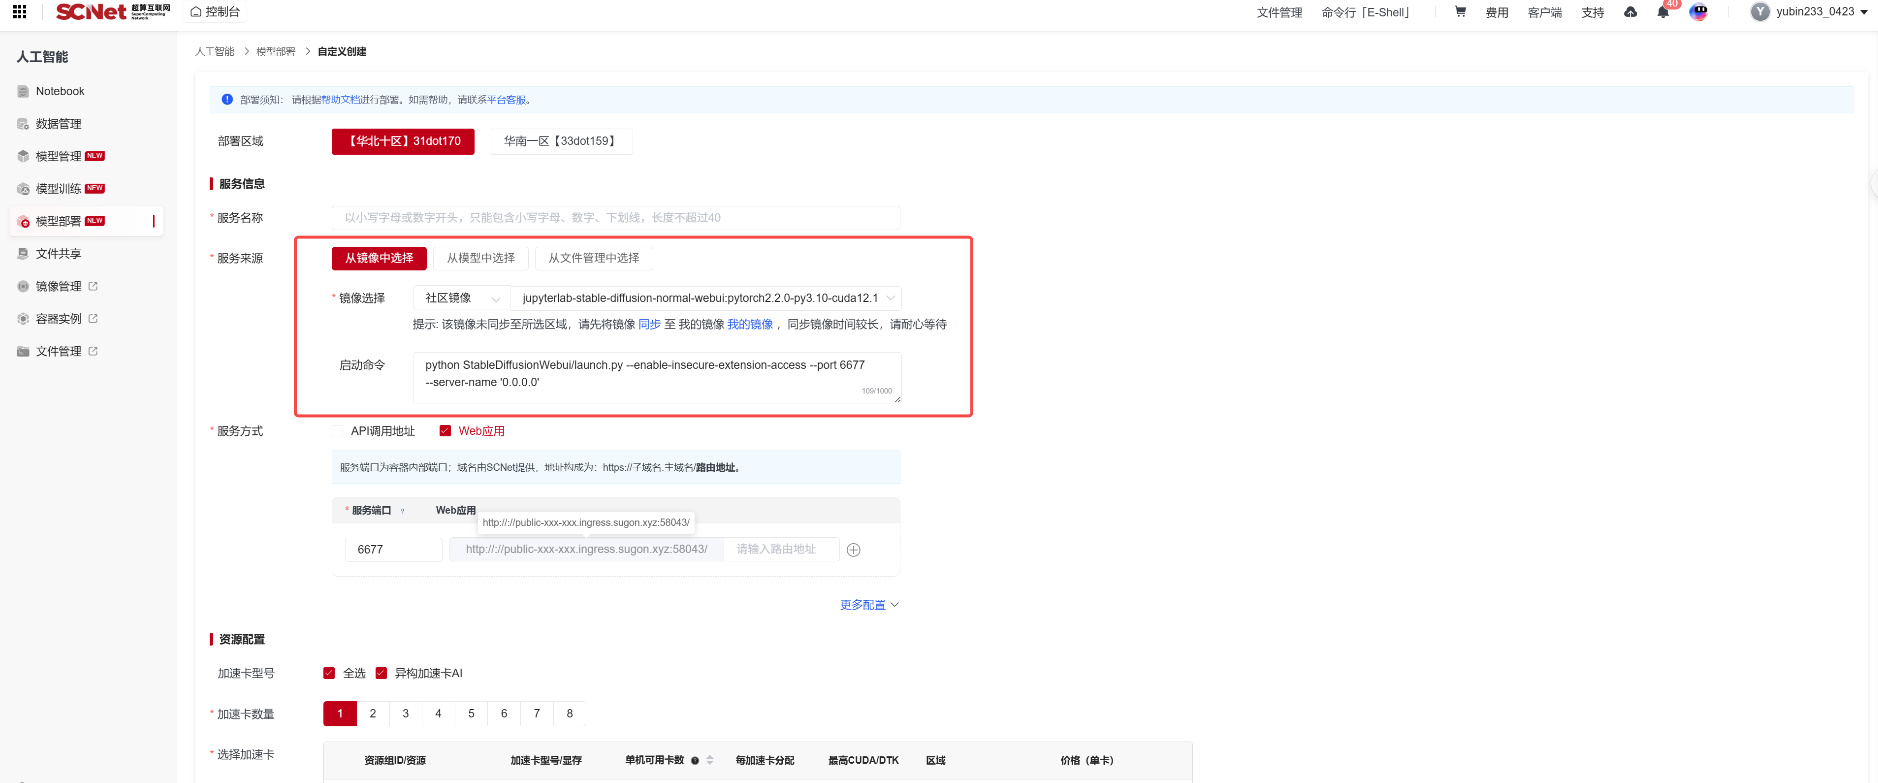Viewport: 1878px width, 783px height.
Task: Toggle the API调用地址 checkbox
Action: coord(338,431)
